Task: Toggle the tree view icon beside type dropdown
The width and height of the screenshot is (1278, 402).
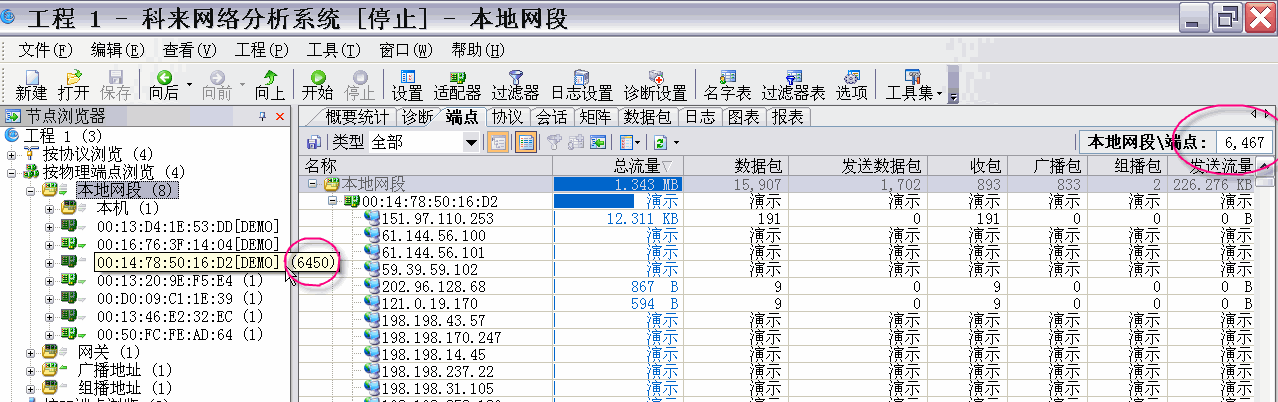Action: coord(499,142)
